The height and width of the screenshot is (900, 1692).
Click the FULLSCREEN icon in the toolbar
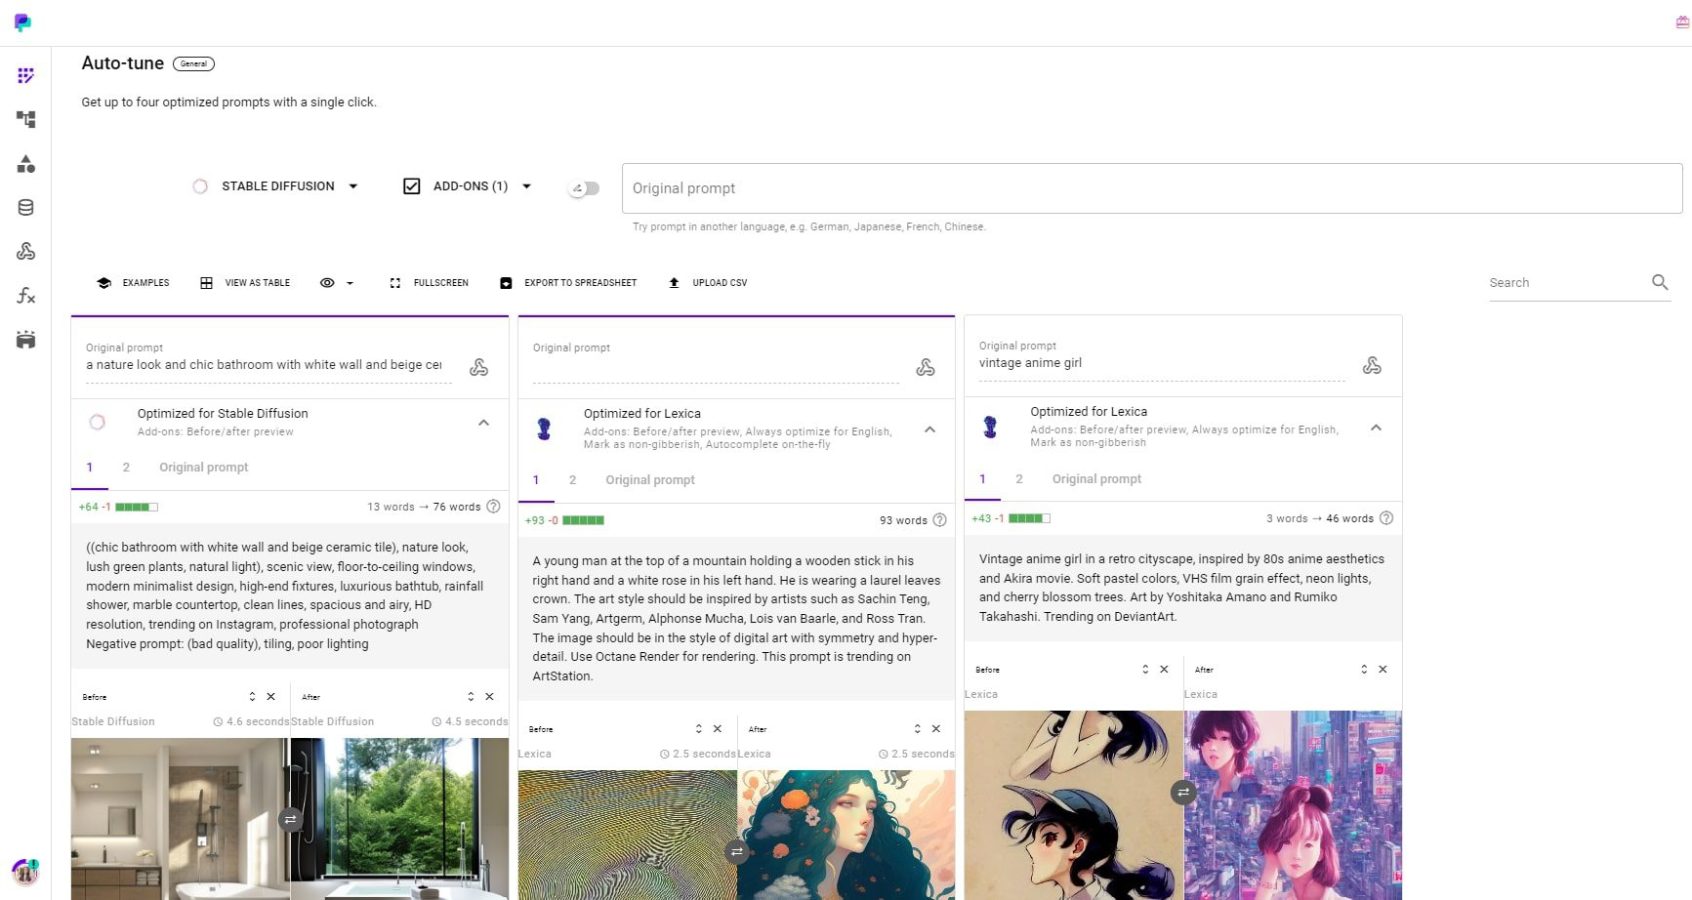click(396, 283)
